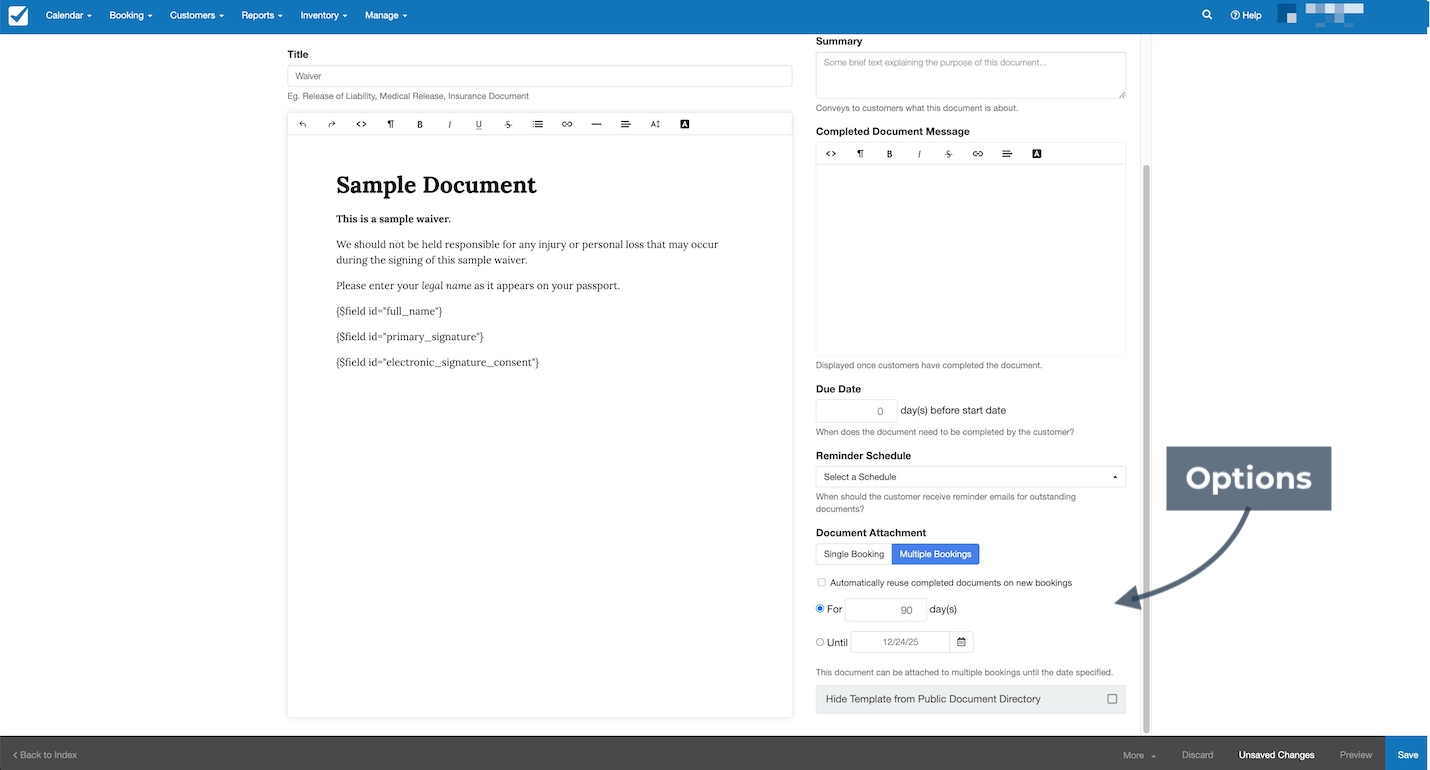Click Redo in the document editor toolbar
This screenshot has width=1430, height=770.
pyautogui.click(x=332, y=124)
